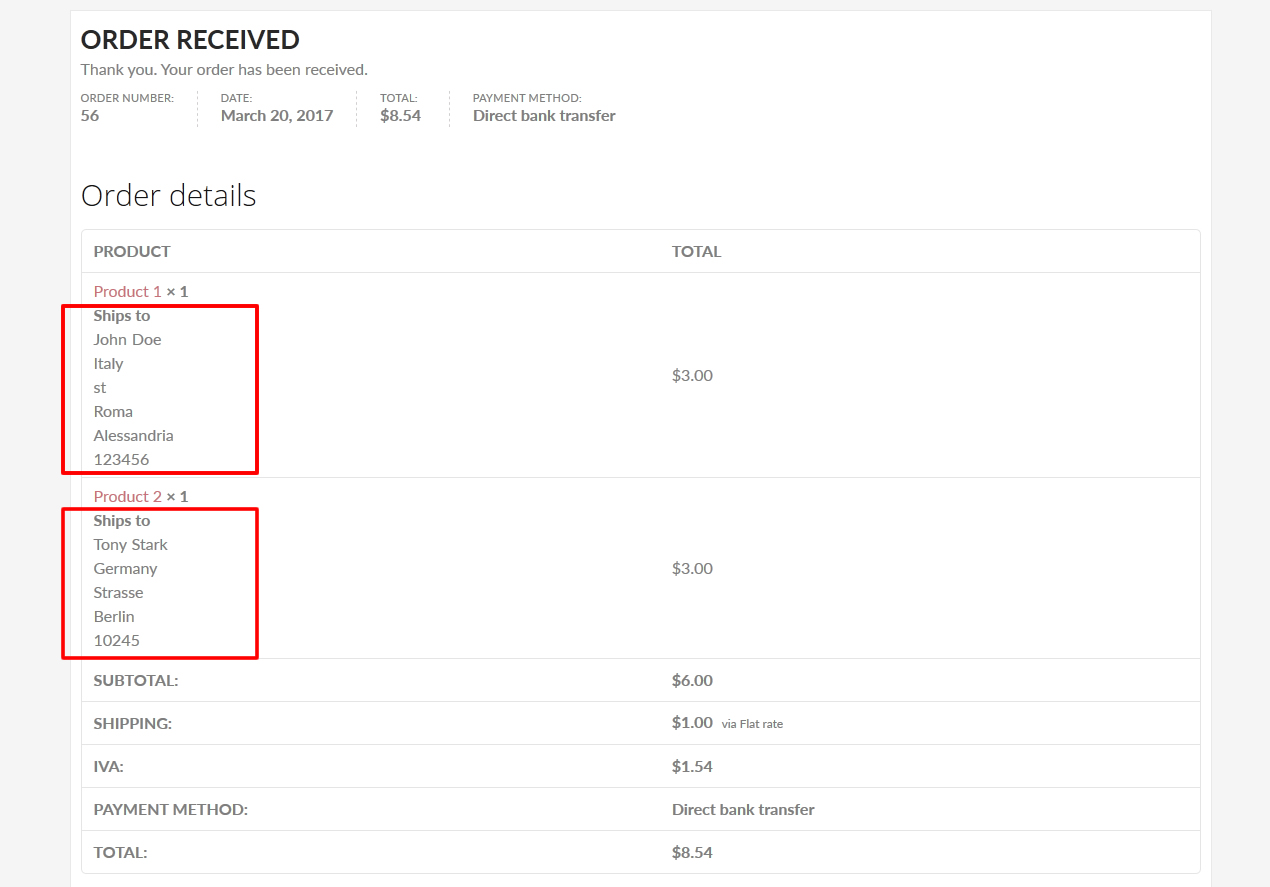Click the Tony Stark recipient name
The height and width of the screenshot is (887, 1270).
pyautogui.click(x=130, y=544)
